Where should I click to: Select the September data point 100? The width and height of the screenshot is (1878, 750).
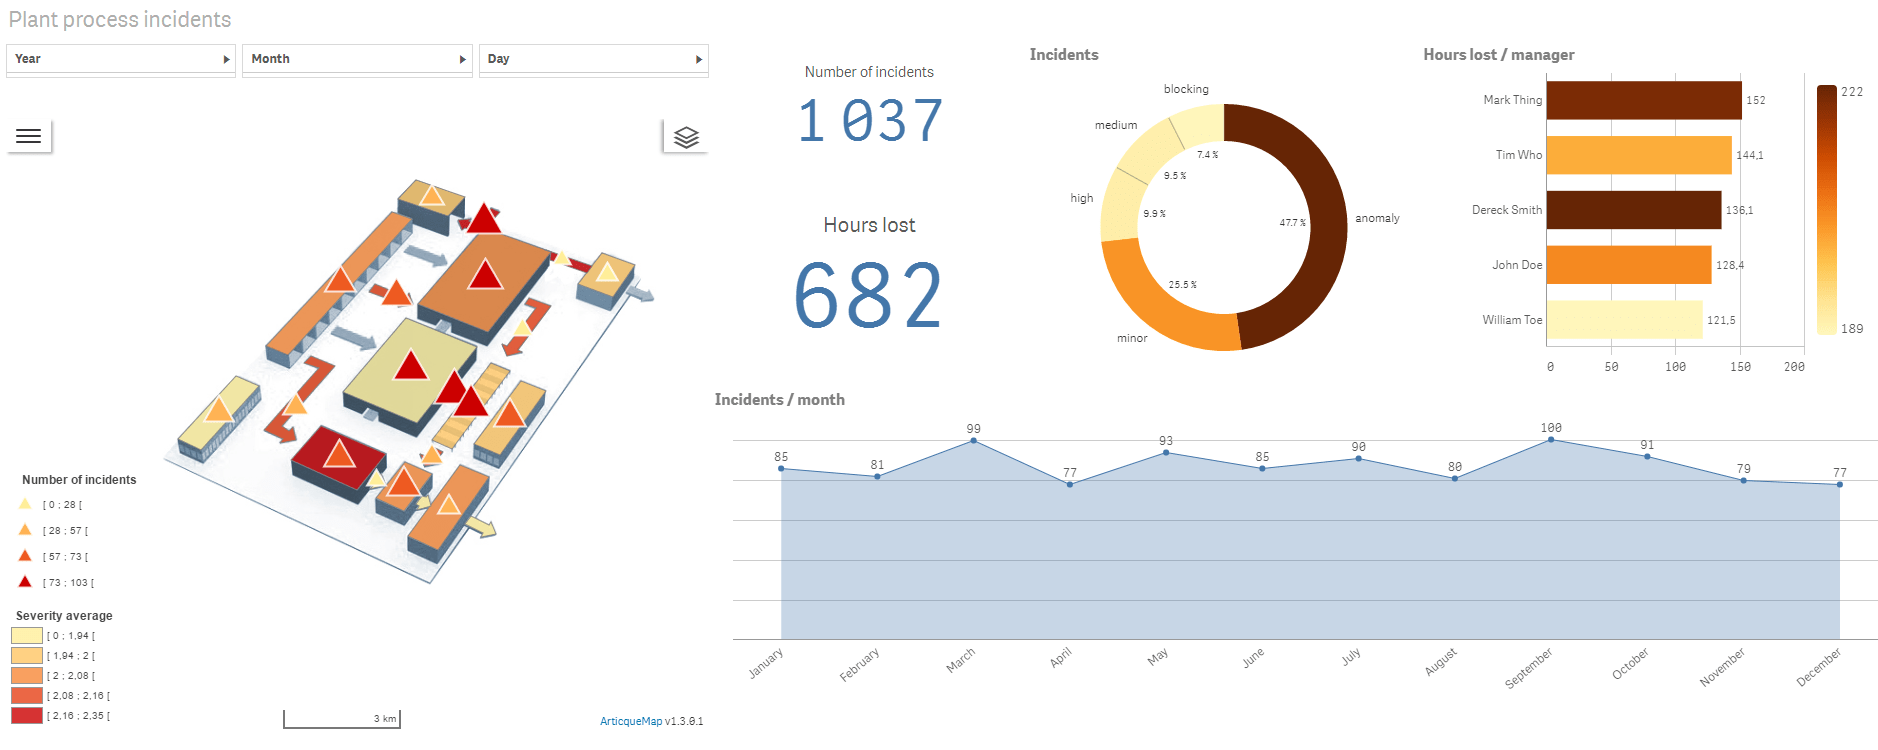1551,439
